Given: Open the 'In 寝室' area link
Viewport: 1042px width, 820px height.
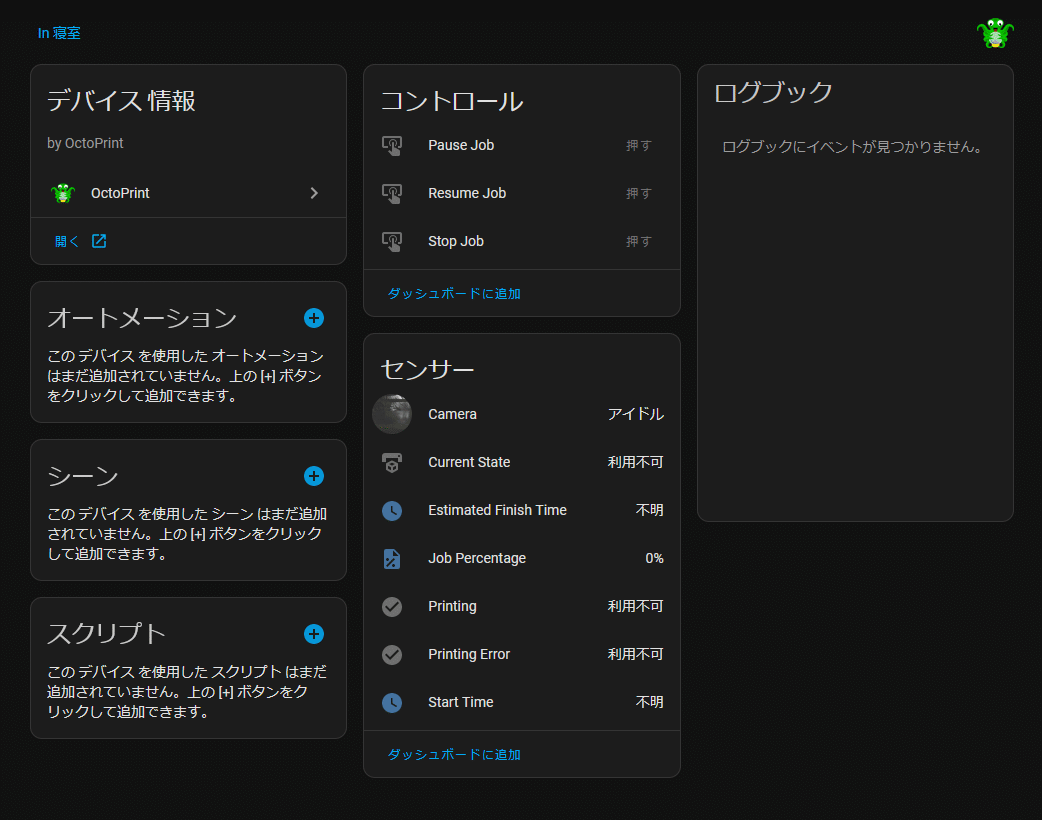Looking at the screenshot, I should tap(59, 33).
